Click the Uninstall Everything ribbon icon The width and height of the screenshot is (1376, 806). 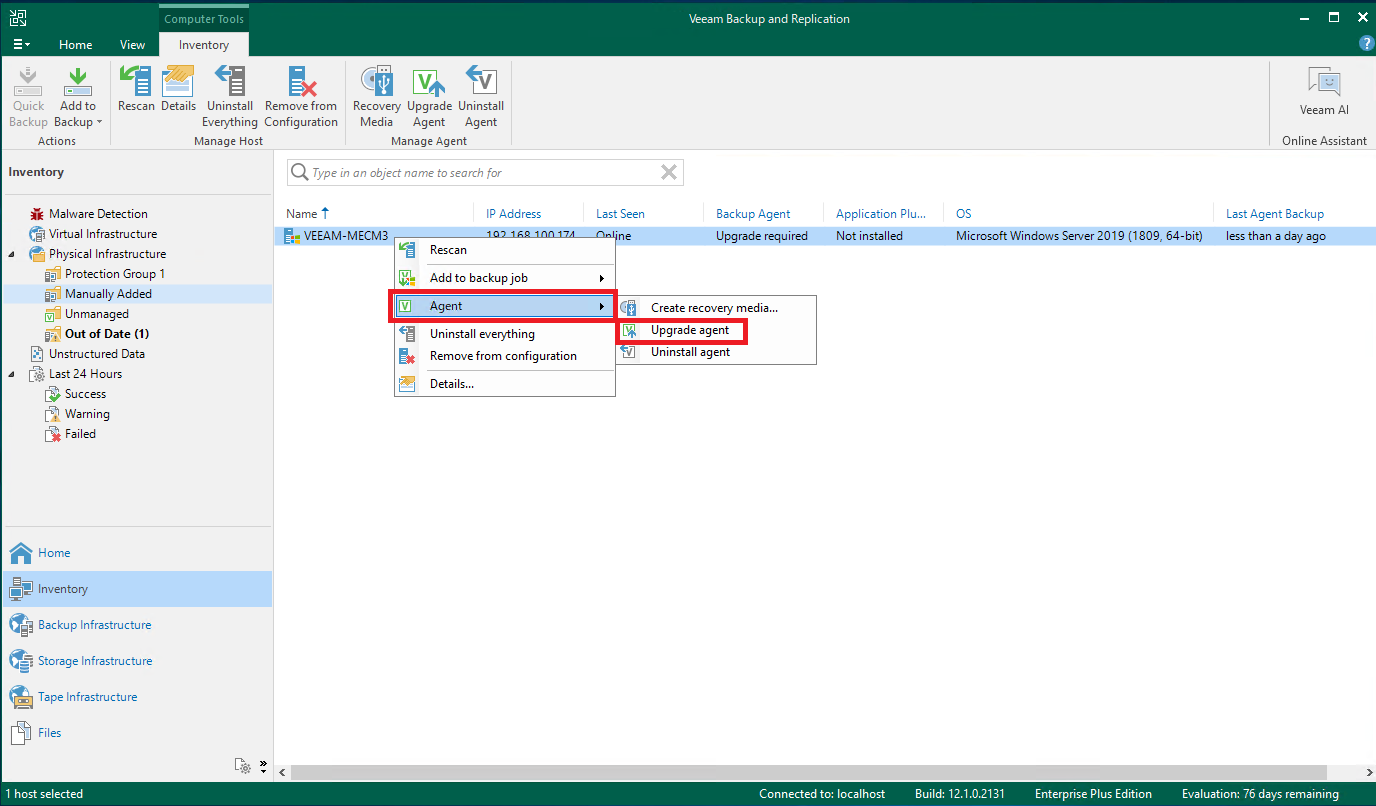coord(230,96)
